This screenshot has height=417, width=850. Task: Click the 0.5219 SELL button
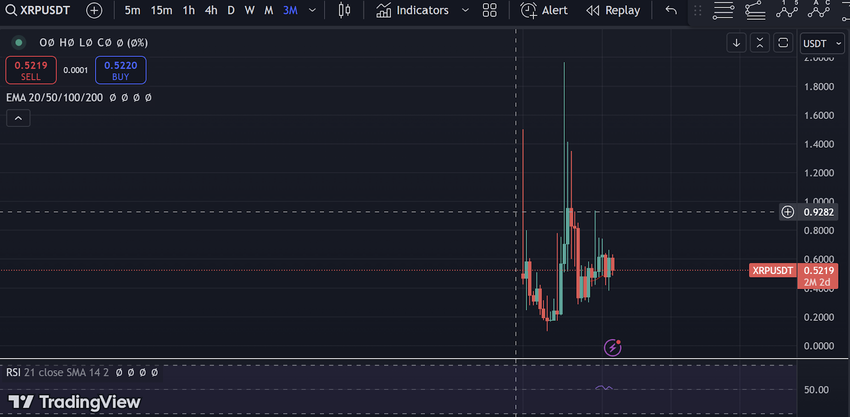pyautogui.click(x=31, y=70)
